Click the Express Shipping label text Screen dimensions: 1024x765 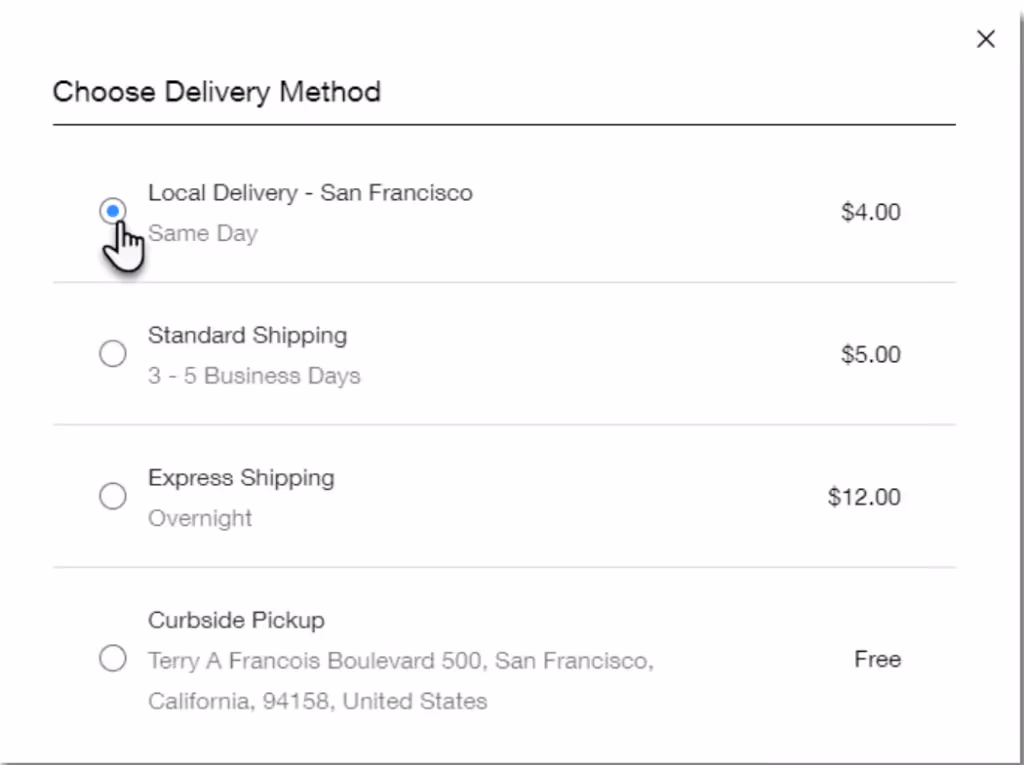tap(241, 477)
